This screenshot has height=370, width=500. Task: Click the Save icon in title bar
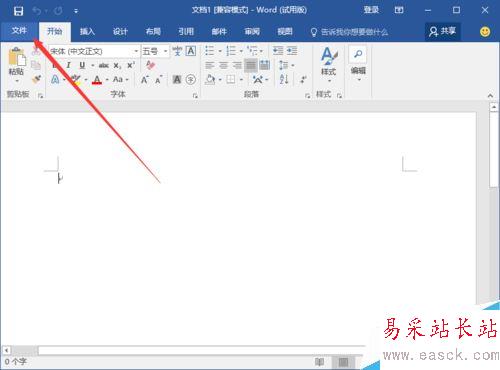[x=18, y=11]
